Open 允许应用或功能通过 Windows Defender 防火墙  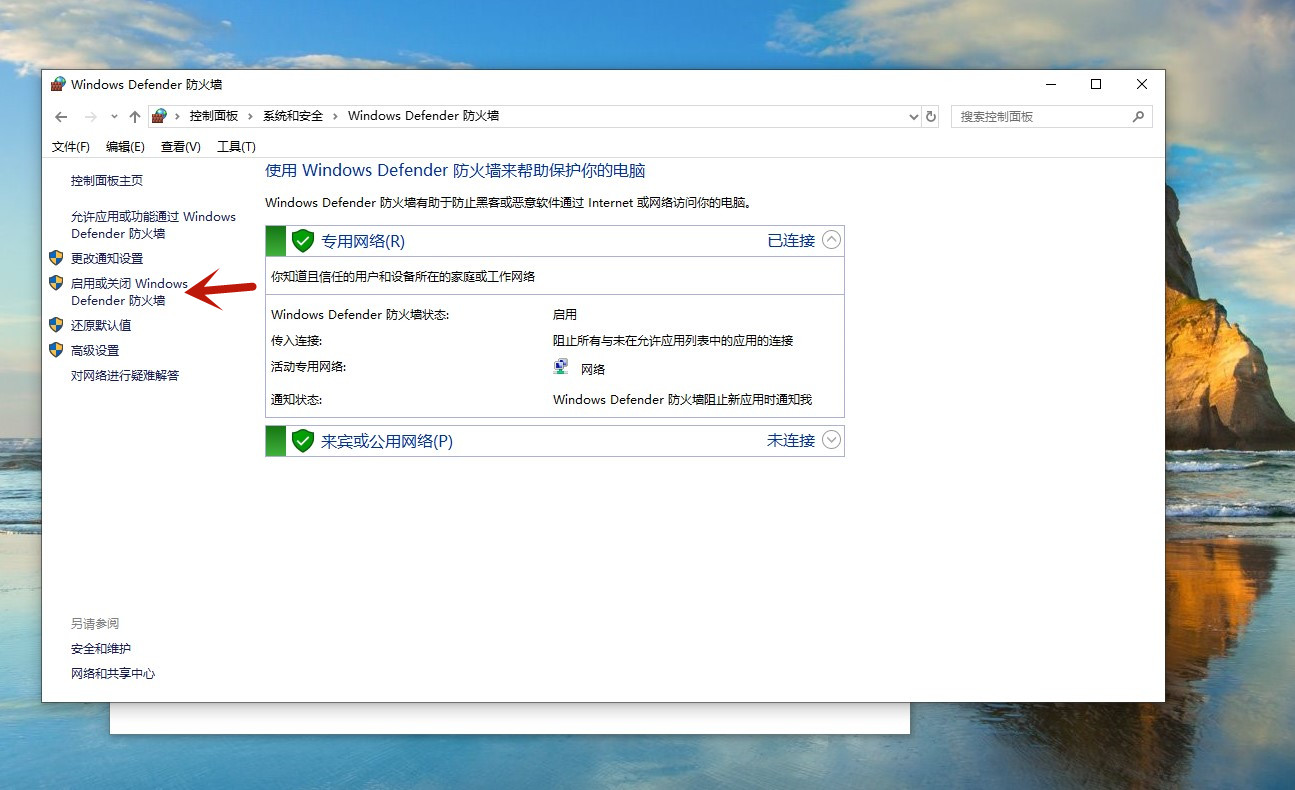click(153, 225)
